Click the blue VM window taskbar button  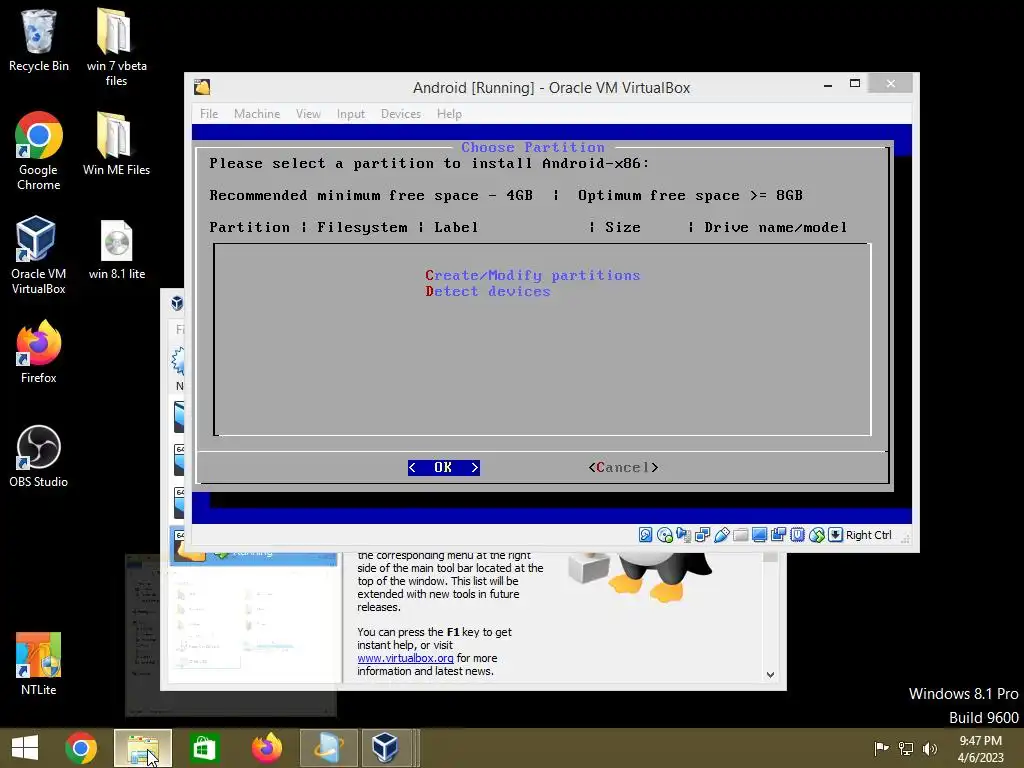(x=328, y=748)
